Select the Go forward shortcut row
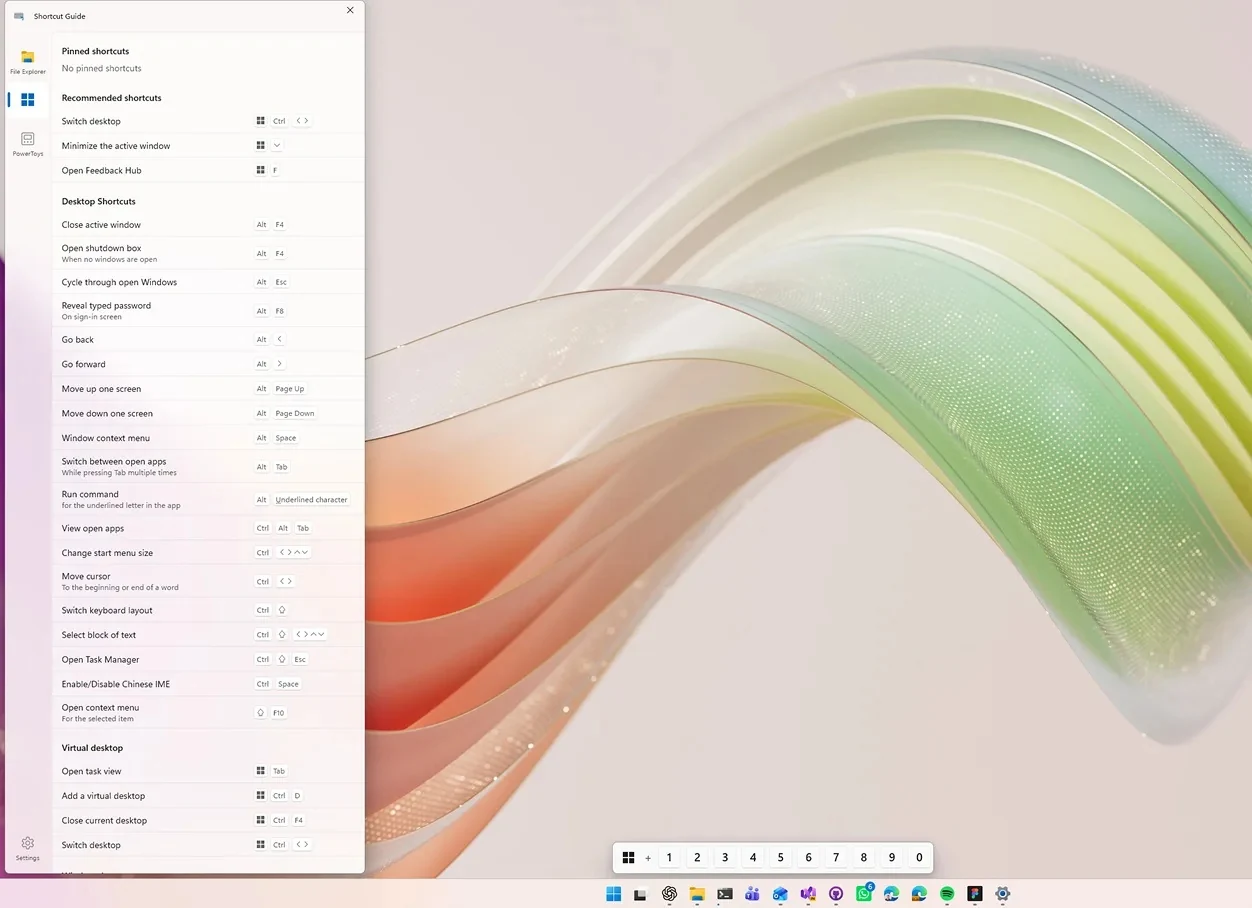 pyautogui.click(x=208, y=364)
